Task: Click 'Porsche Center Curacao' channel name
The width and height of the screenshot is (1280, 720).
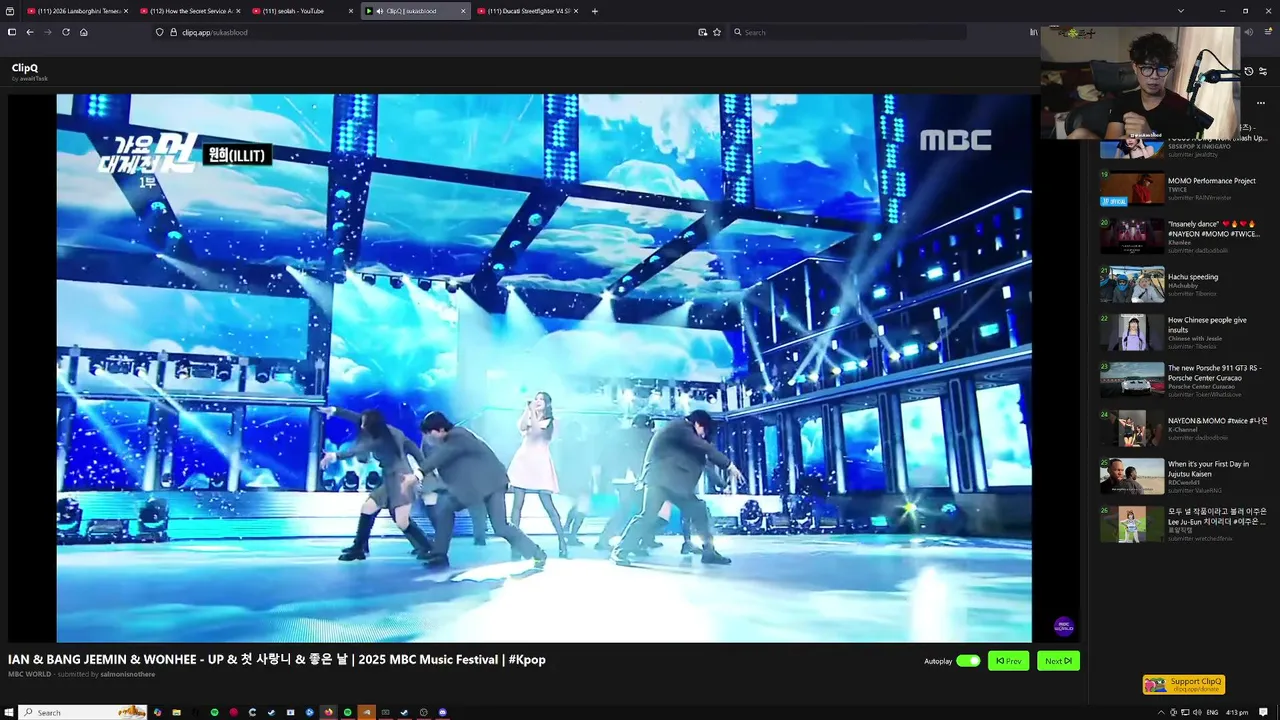Action: [x=1201, y=386]
